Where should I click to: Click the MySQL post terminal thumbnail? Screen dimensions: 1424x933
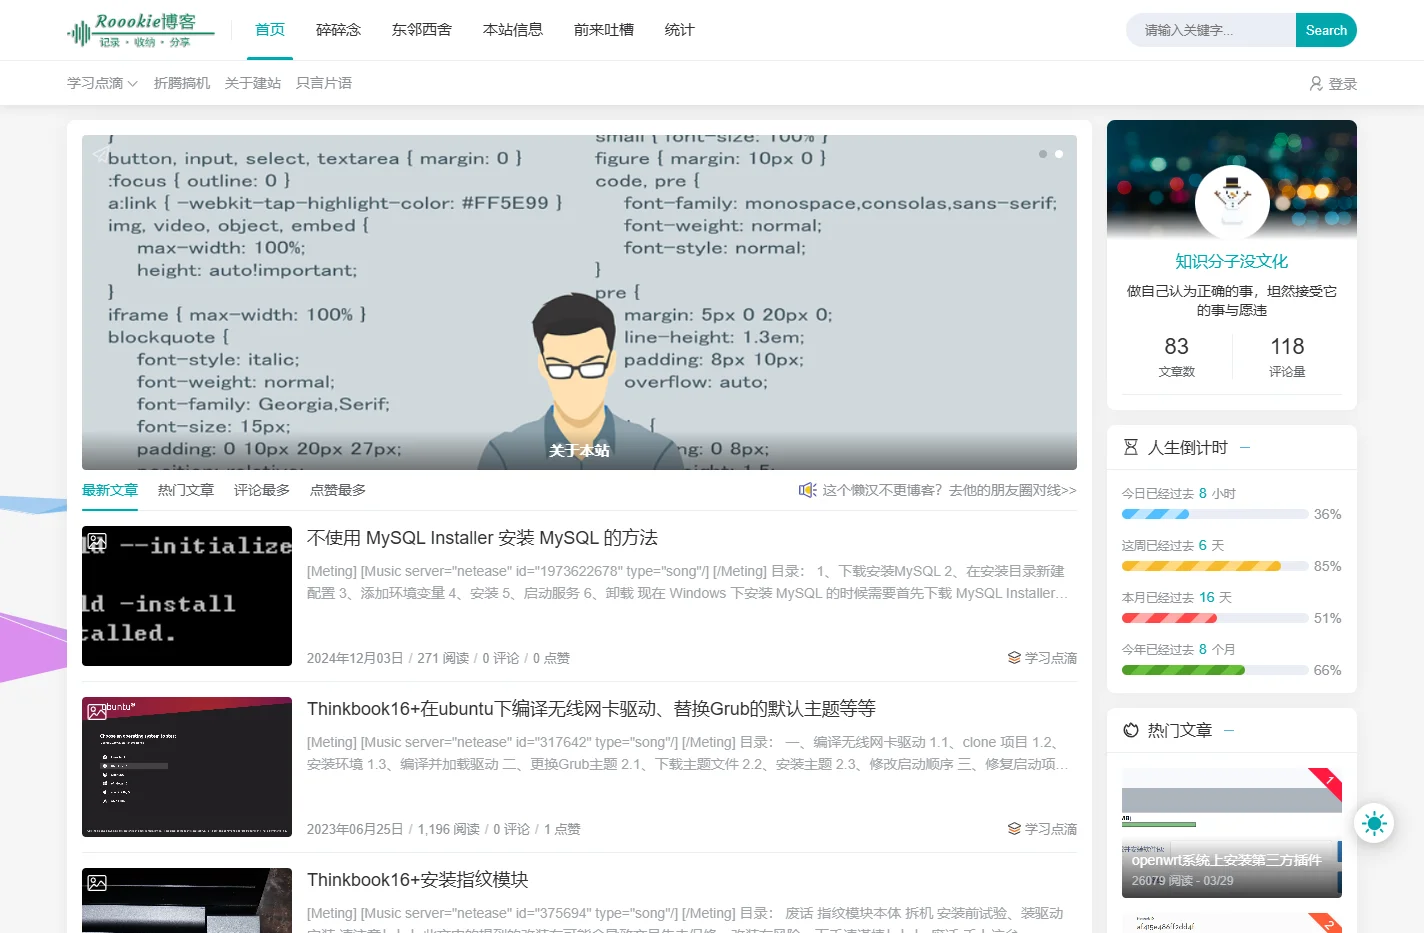(187, 596)
